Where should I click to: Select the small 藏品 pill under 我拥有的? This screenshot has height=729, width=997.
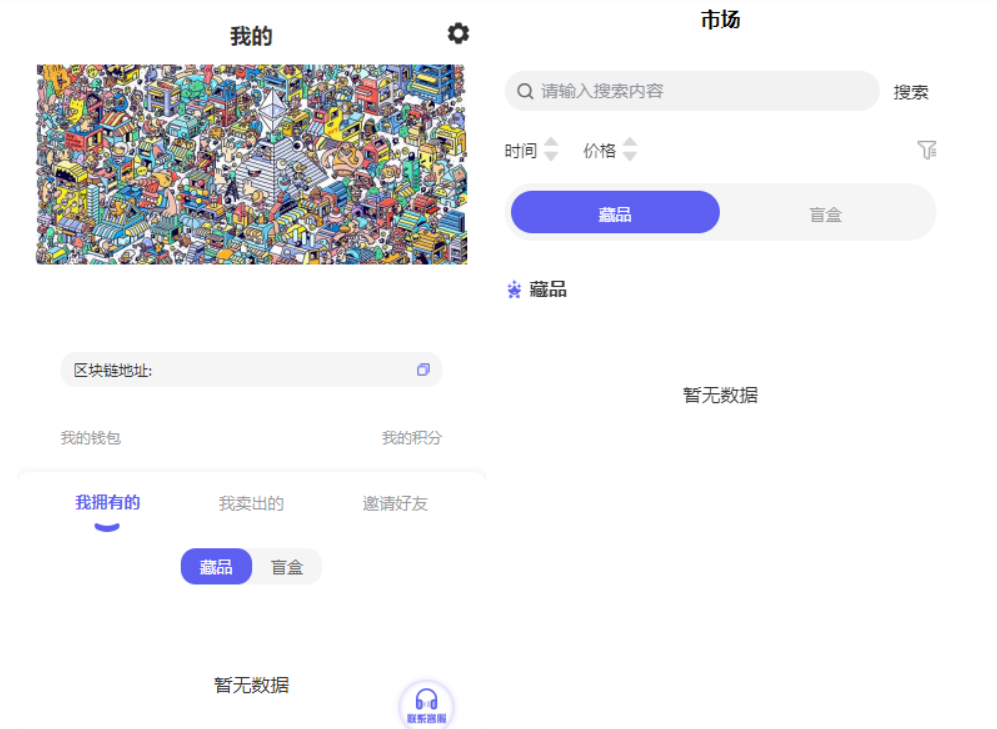click(216, 566)
